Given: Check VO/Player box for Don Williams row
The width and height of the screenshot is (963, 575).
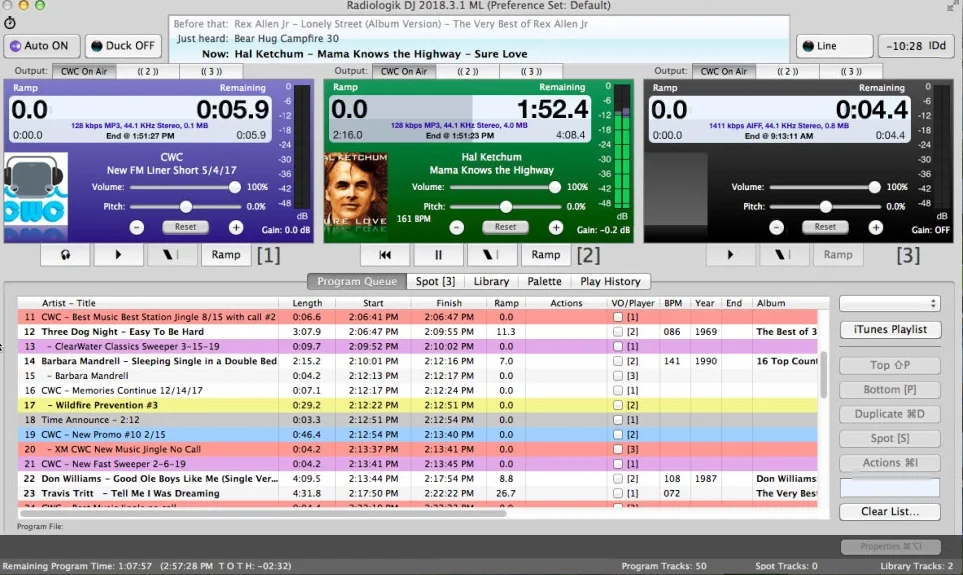Looking at the screenshot, I should pos(618,479).
